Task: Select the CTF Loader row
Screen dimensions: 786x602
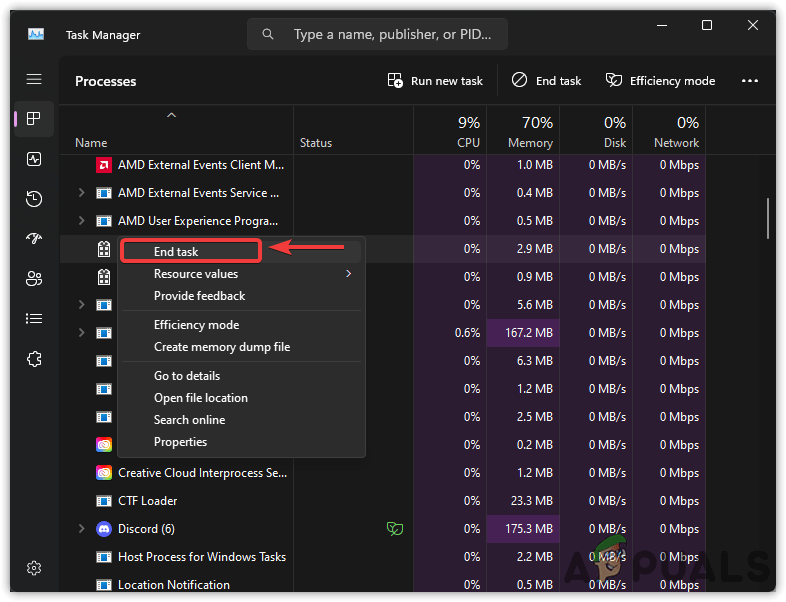Action: [382, 501]
